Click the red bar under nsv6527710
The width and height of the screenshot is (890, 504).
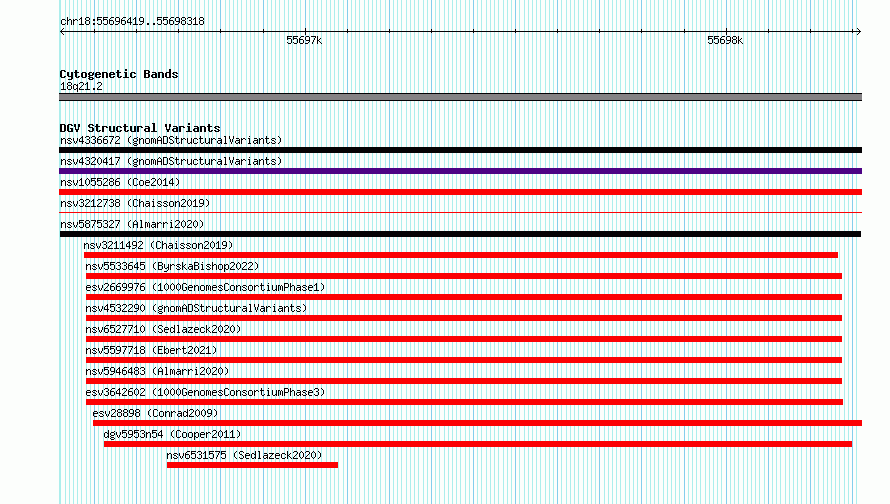tap(464, 339)
